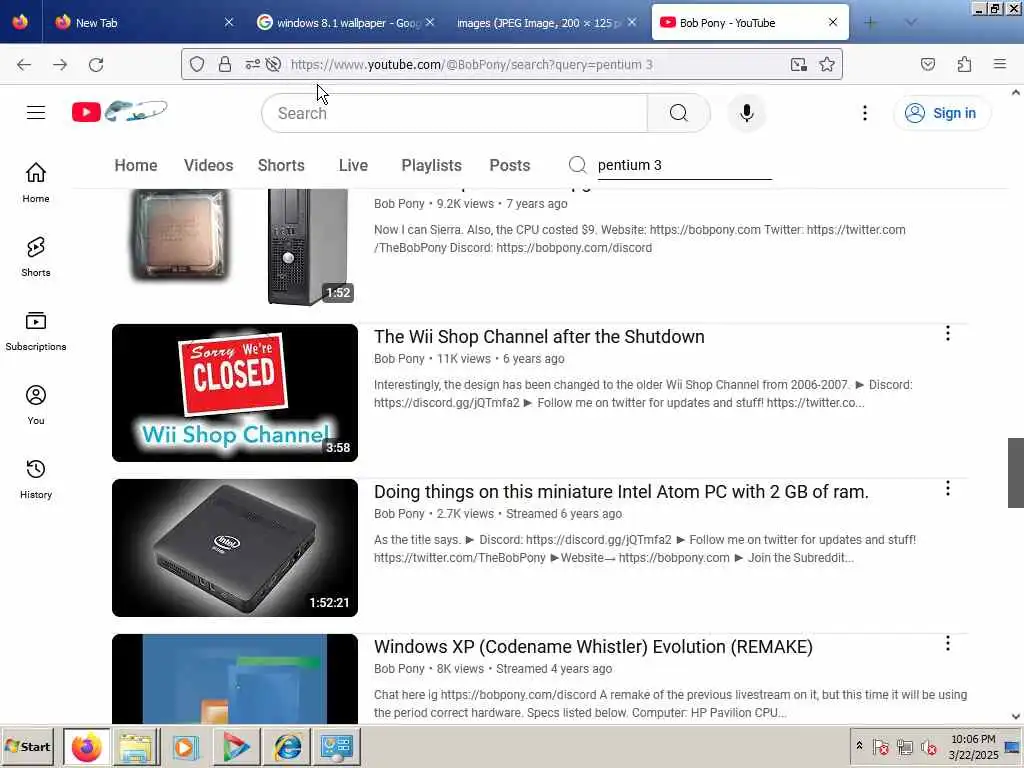Open Windows XP (Codename Whistler) Evolution video title

coord(593,647)
